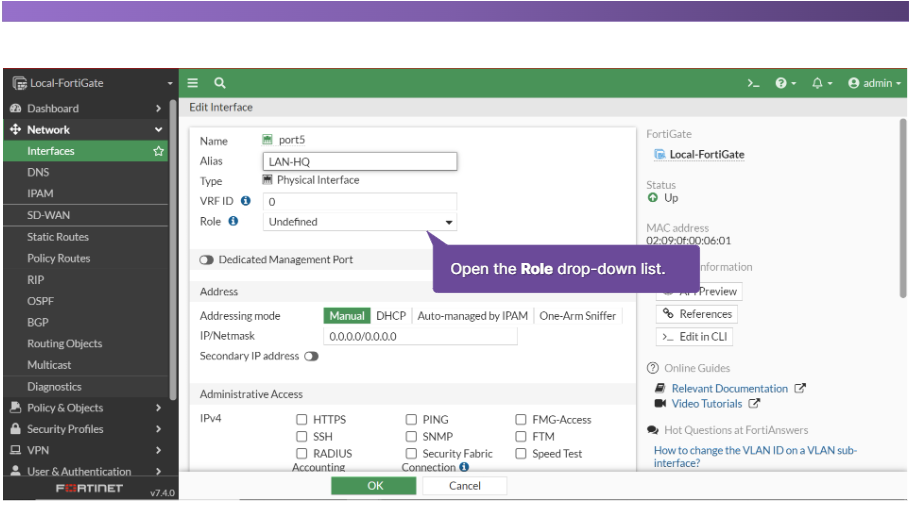The width and height of the screenshot is (914, 508).
Task: Click the Interfaces favorite star icon
Action: (159, 151)
